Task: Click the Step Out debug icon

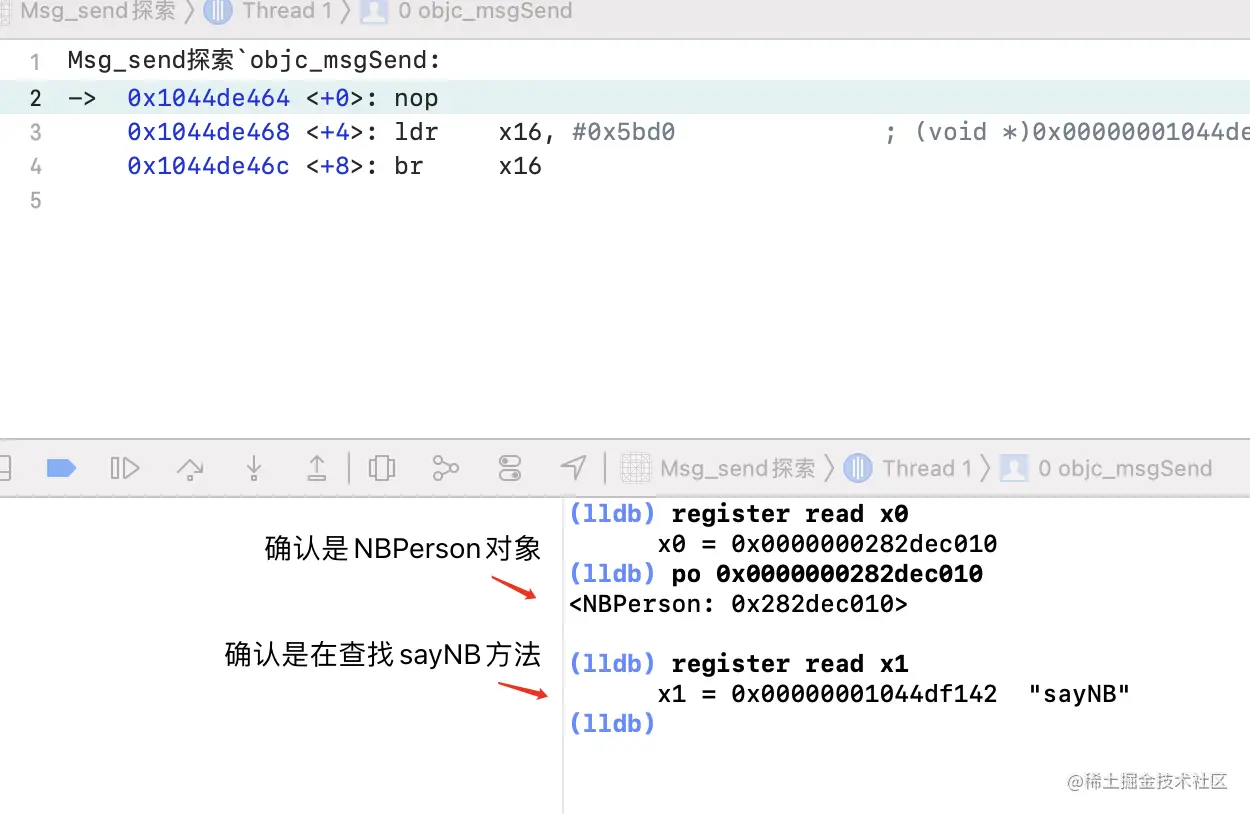Action: click(316, 467)
